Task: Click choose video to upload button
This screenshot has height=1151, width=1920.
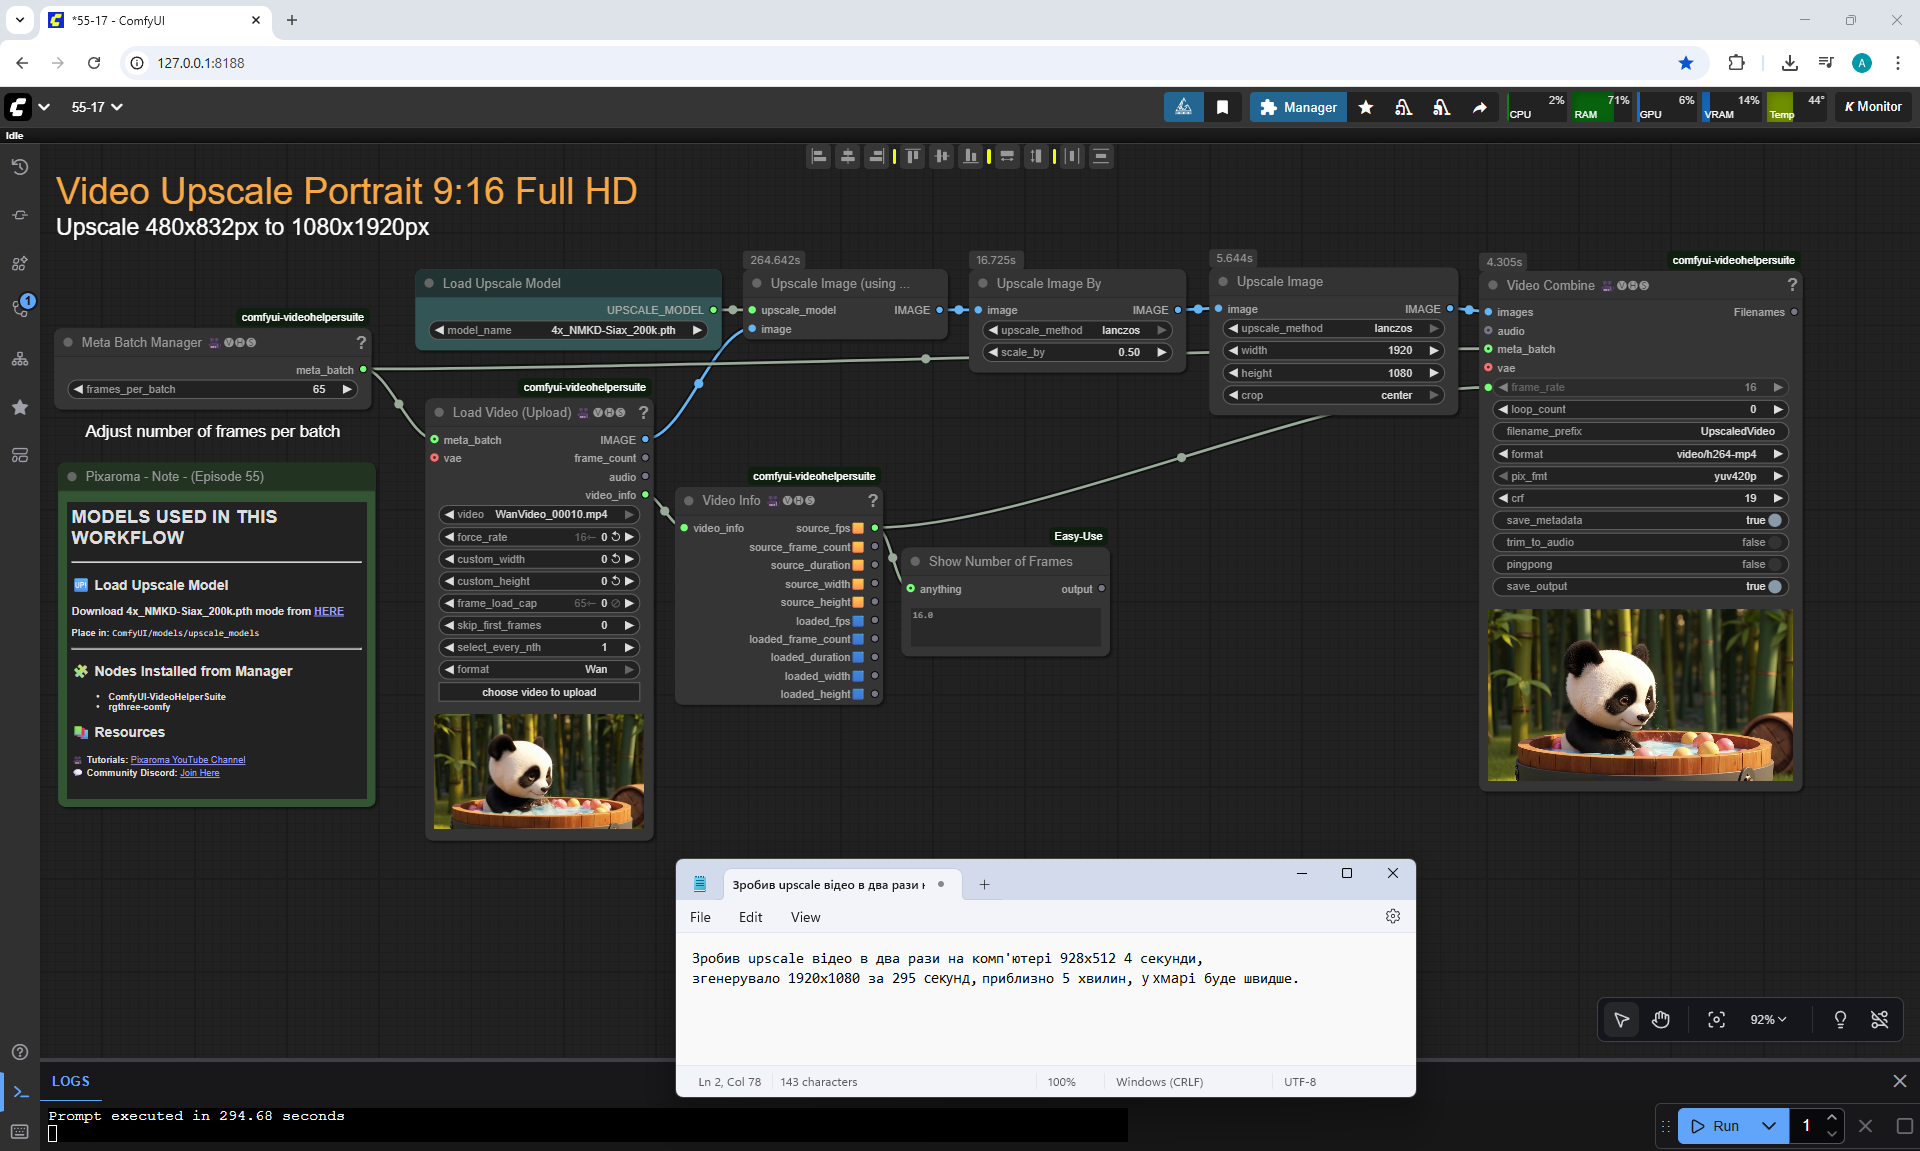Action: point(539,692)
